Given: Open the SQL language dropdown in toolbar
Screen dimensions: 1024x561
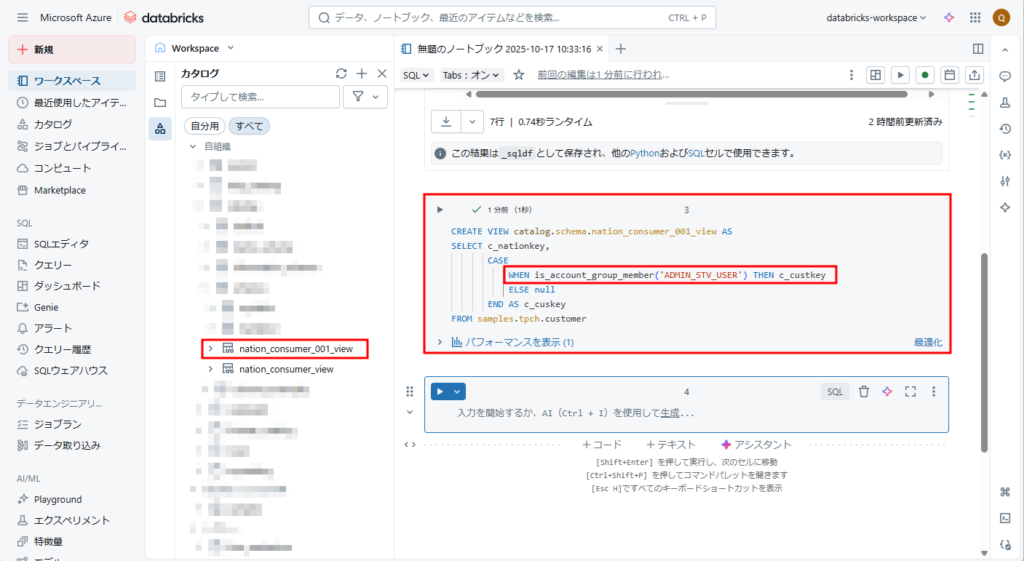Looking at the screenshot, I should coord(416,75).
